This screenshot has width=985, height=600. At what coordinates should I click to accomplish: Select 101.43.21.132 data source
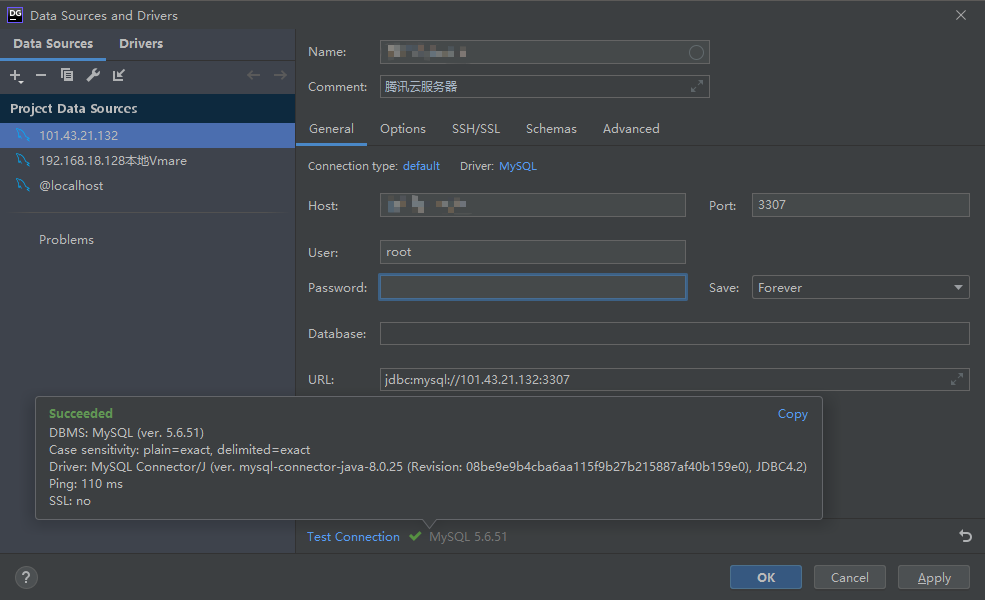(x=147, y=135)
